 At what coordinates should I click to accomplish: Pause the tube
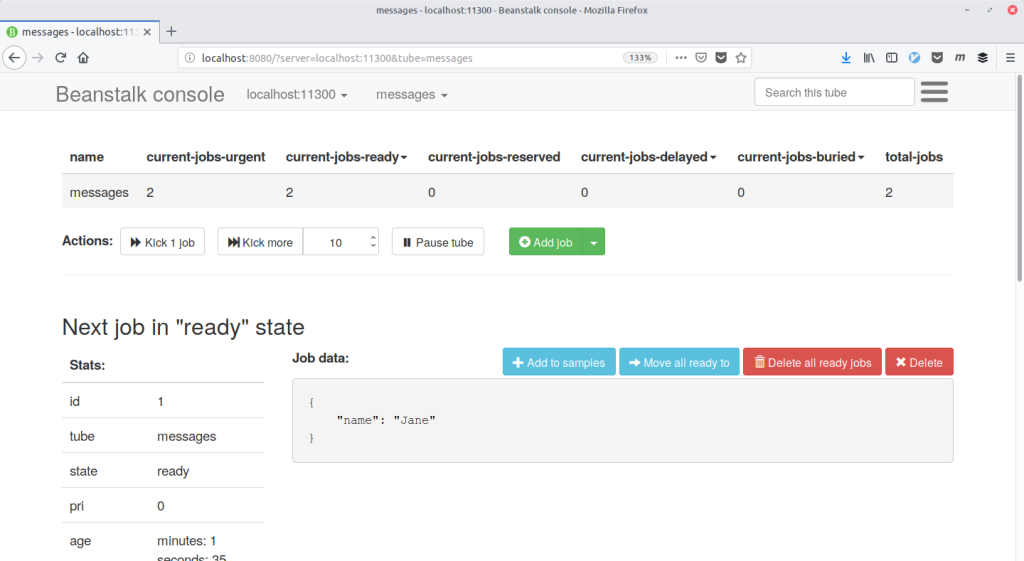pos(438,242)
